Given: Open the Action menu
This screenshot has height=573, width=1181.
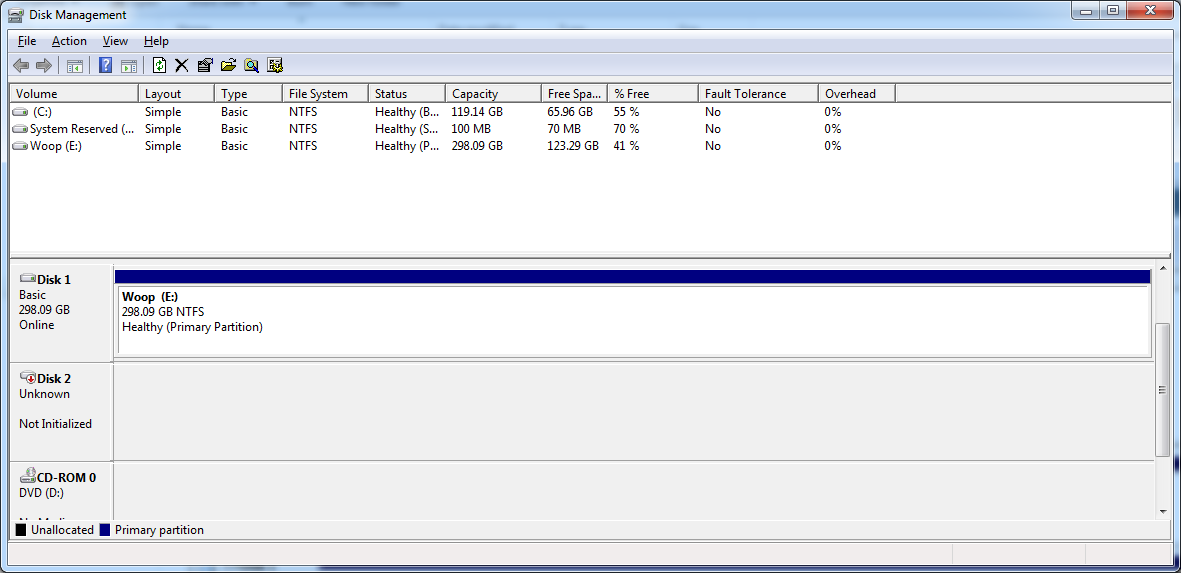Looking at the screenshot, I should (x=69, y=41).
